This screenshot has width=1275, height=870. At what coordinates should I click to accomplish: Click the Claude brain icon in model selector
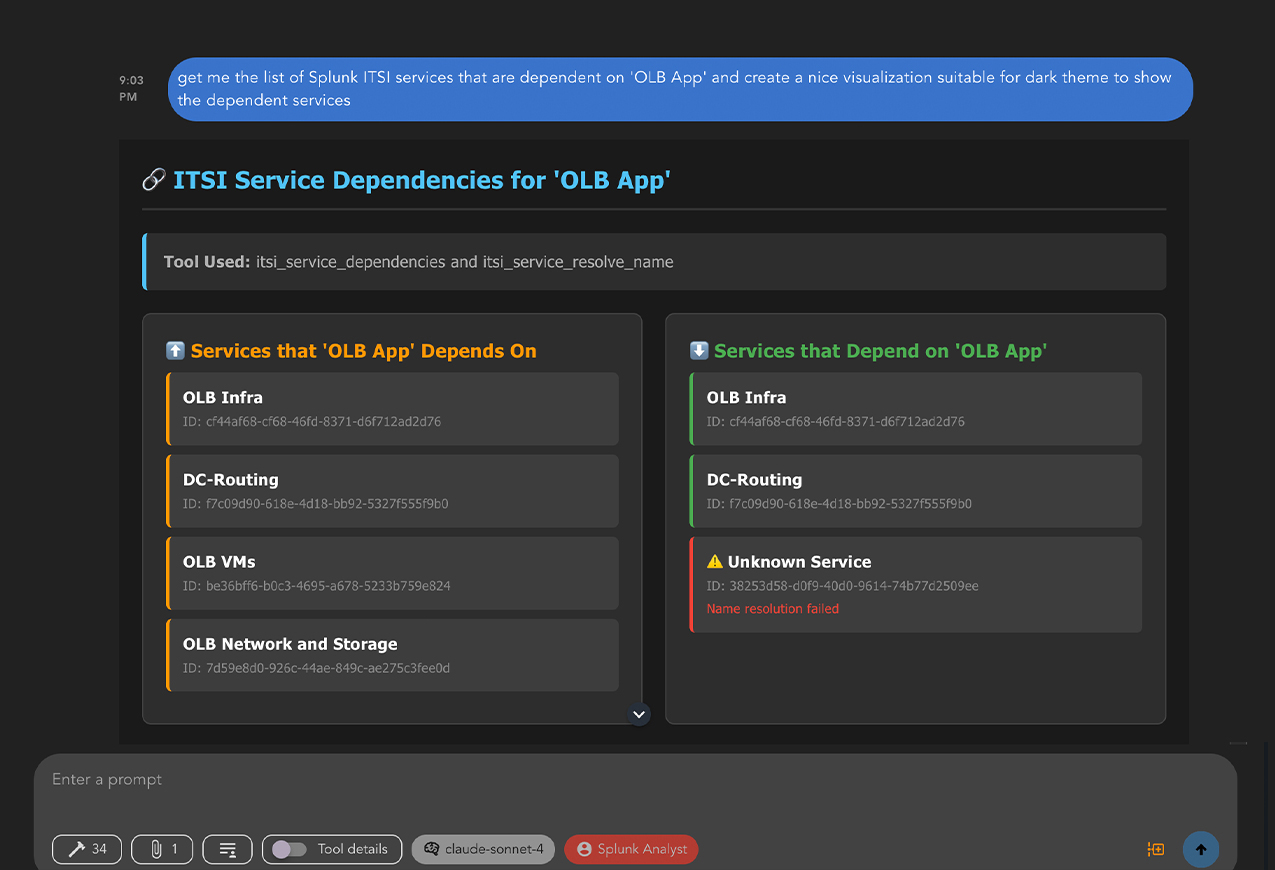click(x=431, y=849)
